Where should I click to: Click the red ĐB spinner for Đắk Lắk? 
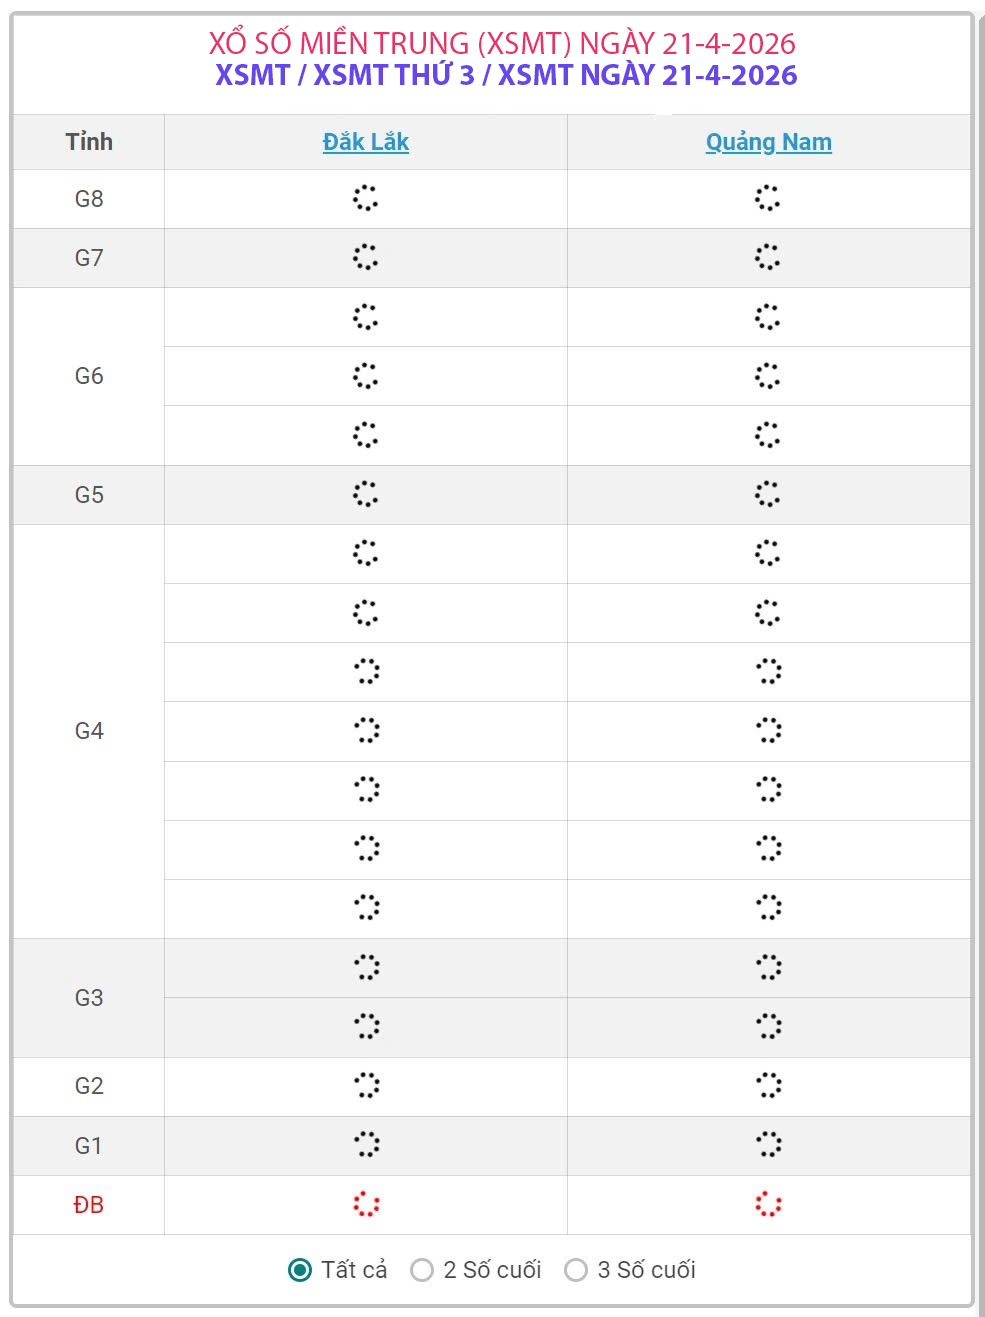[x=367, y=1204]
